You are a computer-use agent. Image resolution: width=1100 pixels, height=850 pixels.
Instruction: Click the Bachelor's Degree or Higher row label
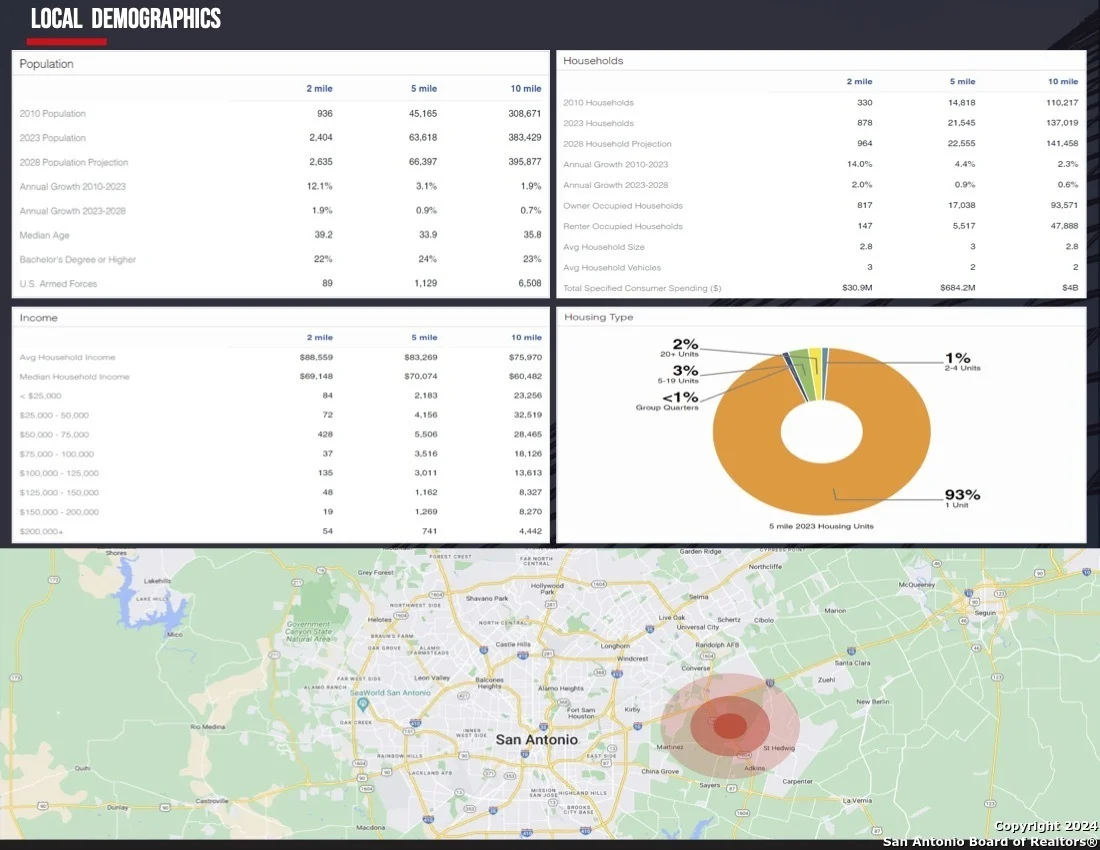pyautogui.click(x=78, y=259)
